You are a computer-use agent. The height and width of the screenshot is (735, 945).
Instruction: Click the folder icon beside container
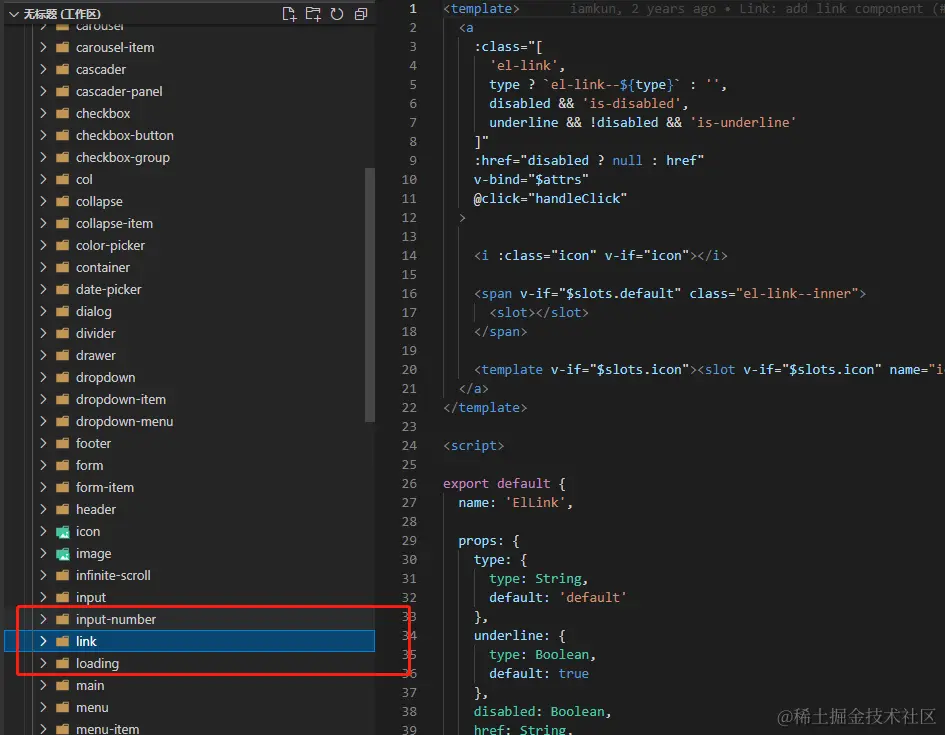pos(63,267)
